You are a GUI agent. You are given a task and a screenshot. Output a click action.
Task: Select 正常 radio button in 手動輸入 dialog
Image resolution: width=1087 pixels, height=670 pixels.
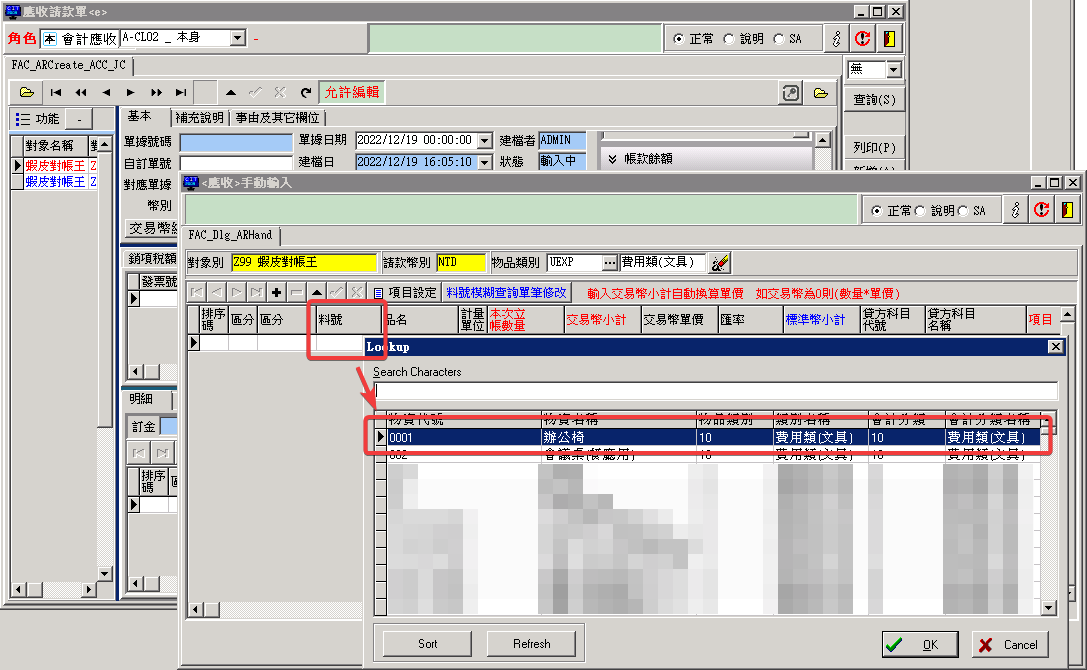877,211
